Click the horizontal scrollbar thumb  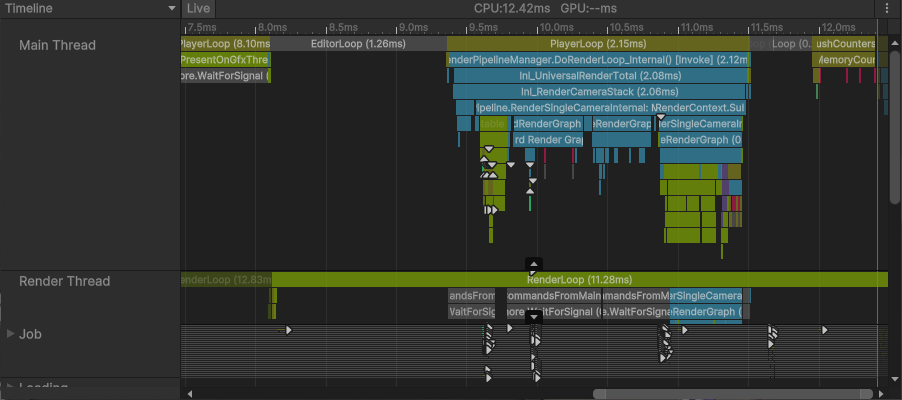click(x=734, y=394)
